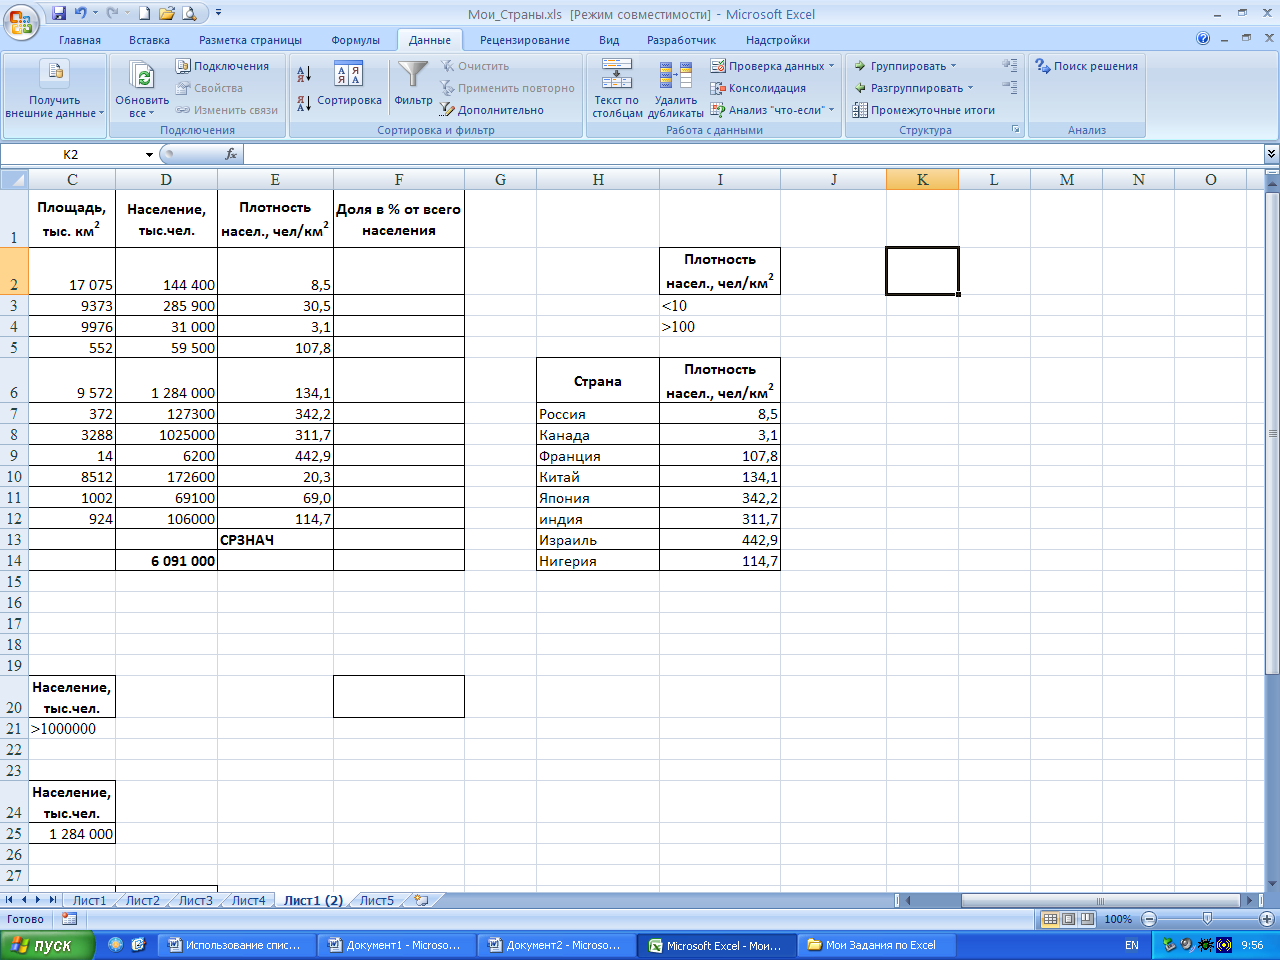
Task: Open Поиск решения solver
Action: (1086, 66)
